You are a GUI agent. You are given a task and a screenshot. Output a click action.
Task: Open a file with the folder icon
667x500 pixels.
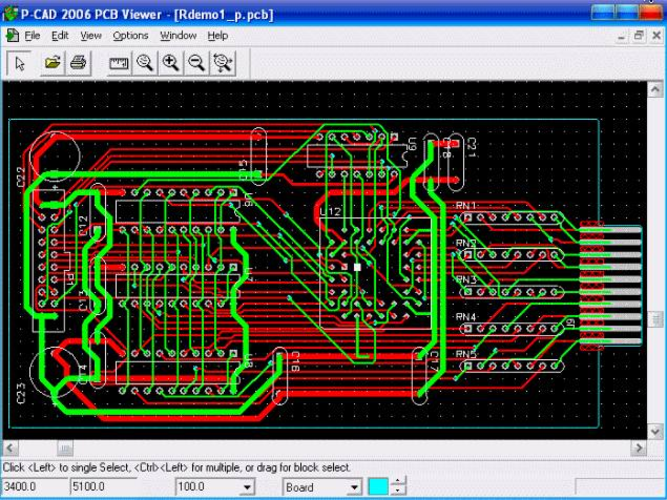click(x=52, y=63)
